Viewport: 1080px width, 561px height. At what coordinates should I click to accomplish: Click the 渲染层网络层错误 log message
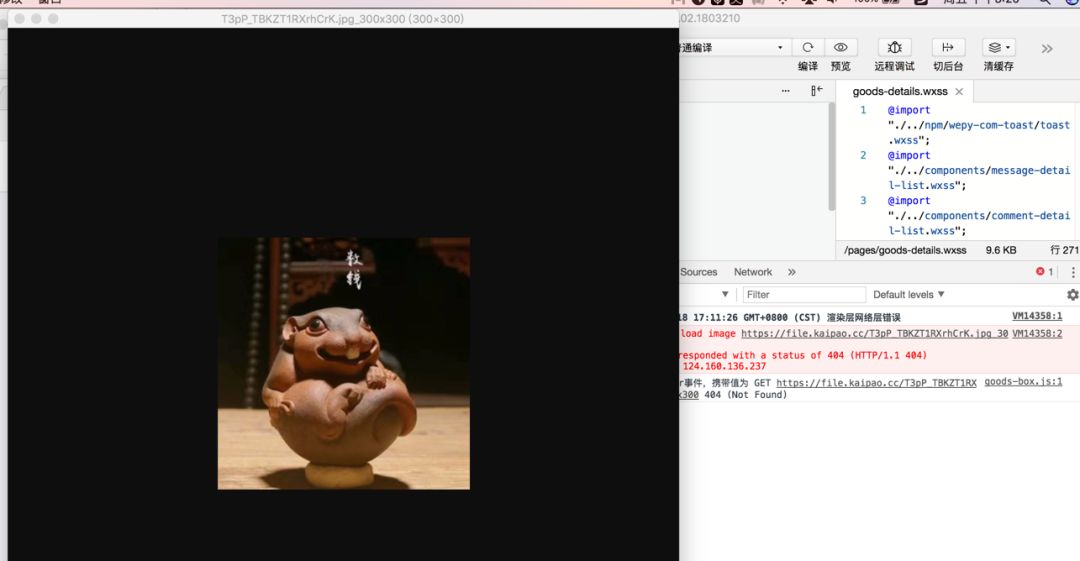[863, 317]
